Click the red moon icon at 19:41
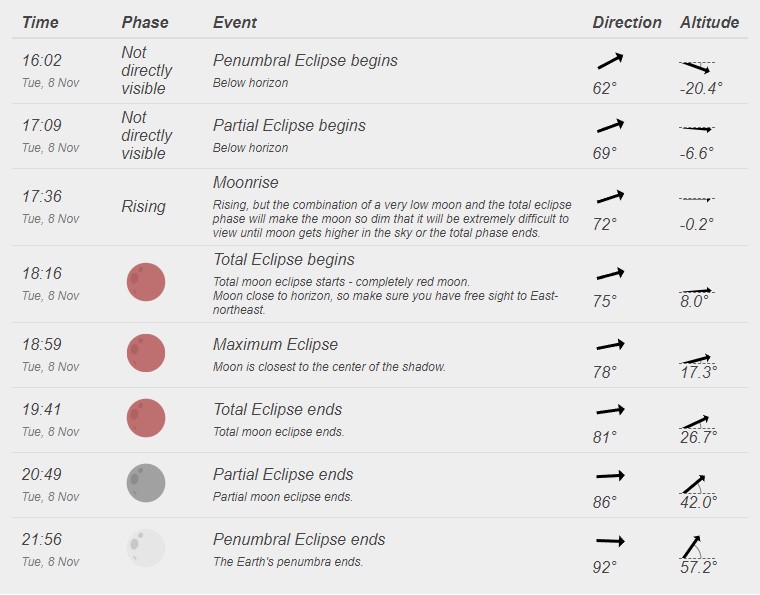This screenshot has width=760, height=595. pos(146,418)
